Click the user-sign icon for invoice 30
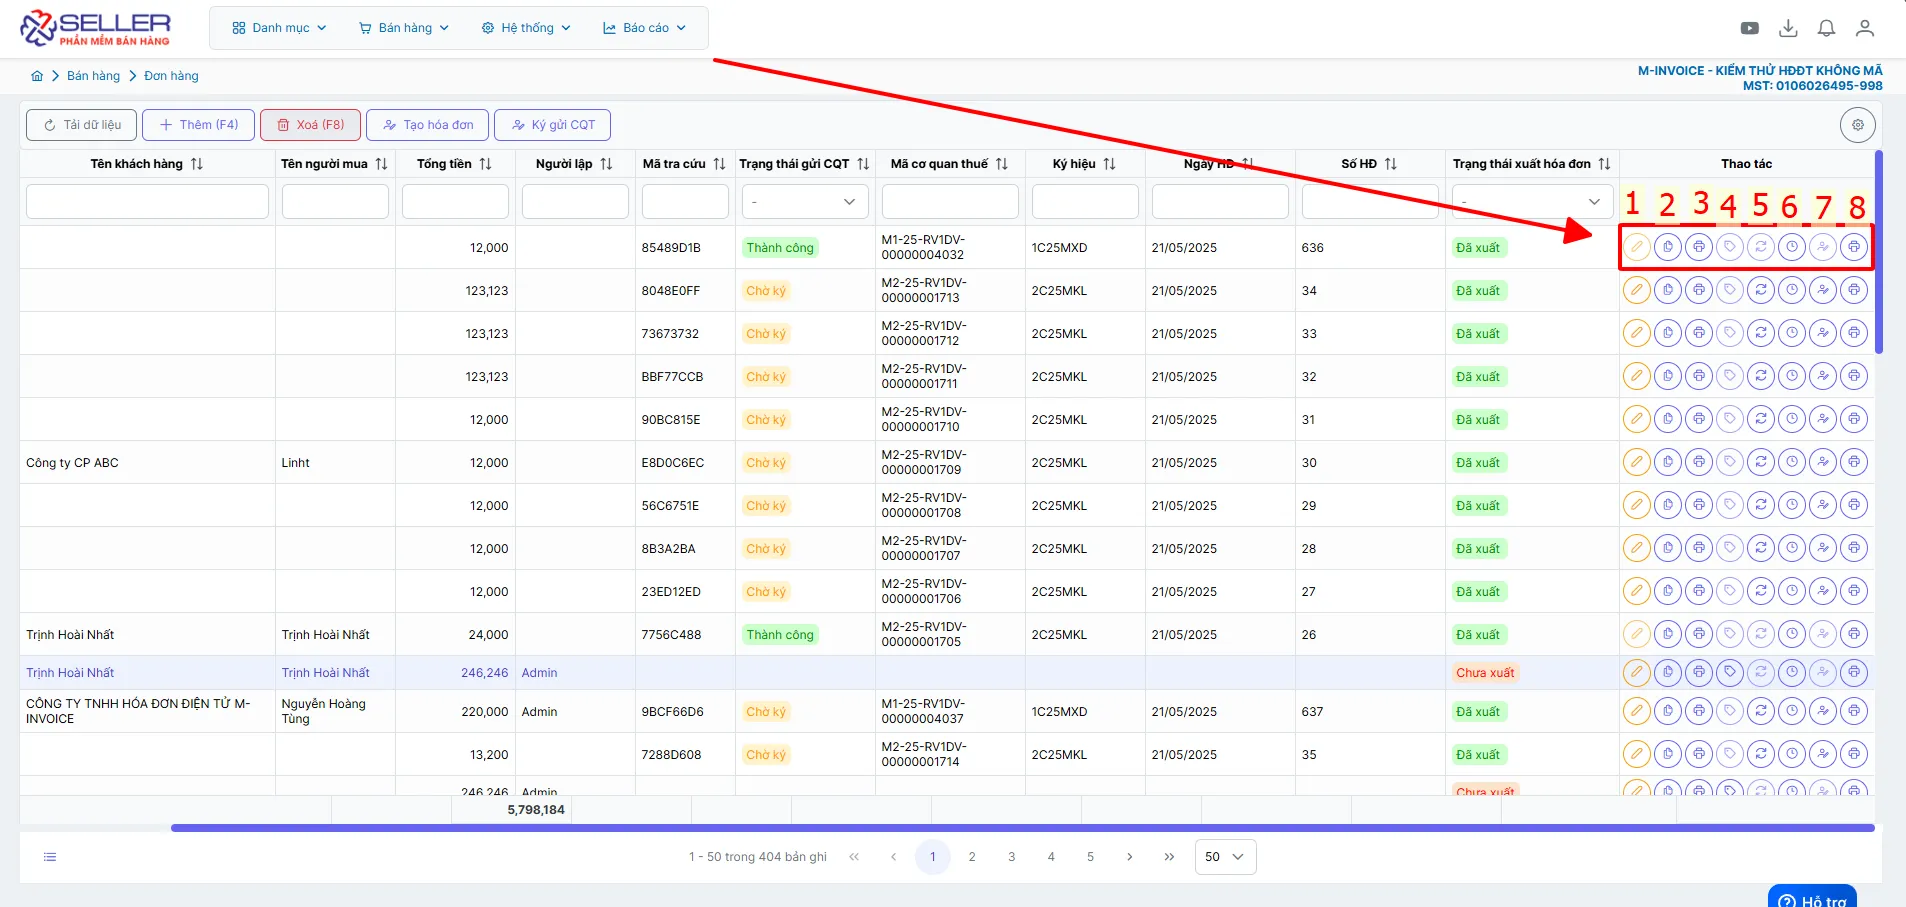The height and width of the screenshot is (907, 1906). 1822,462
